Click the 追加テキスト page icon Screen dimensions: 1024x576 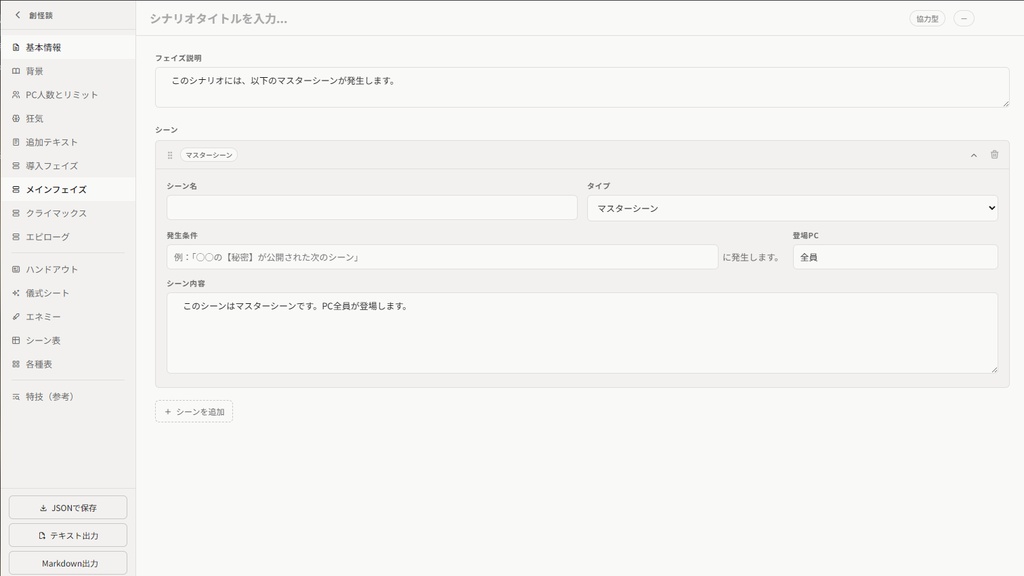16,142
